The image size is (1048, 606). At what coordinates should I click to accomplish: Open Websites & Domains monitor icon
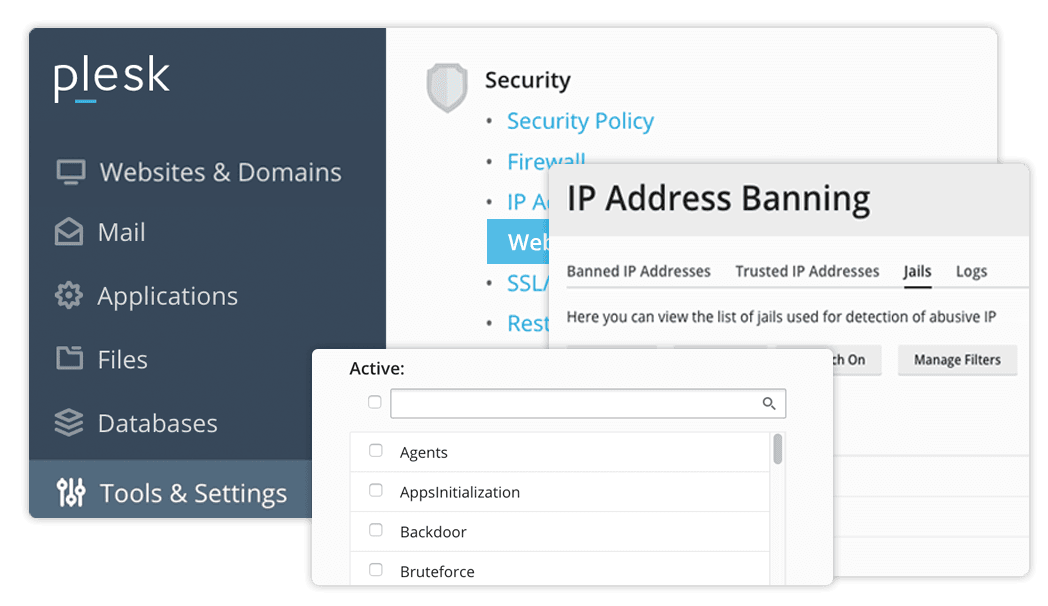tap(70, 172)
